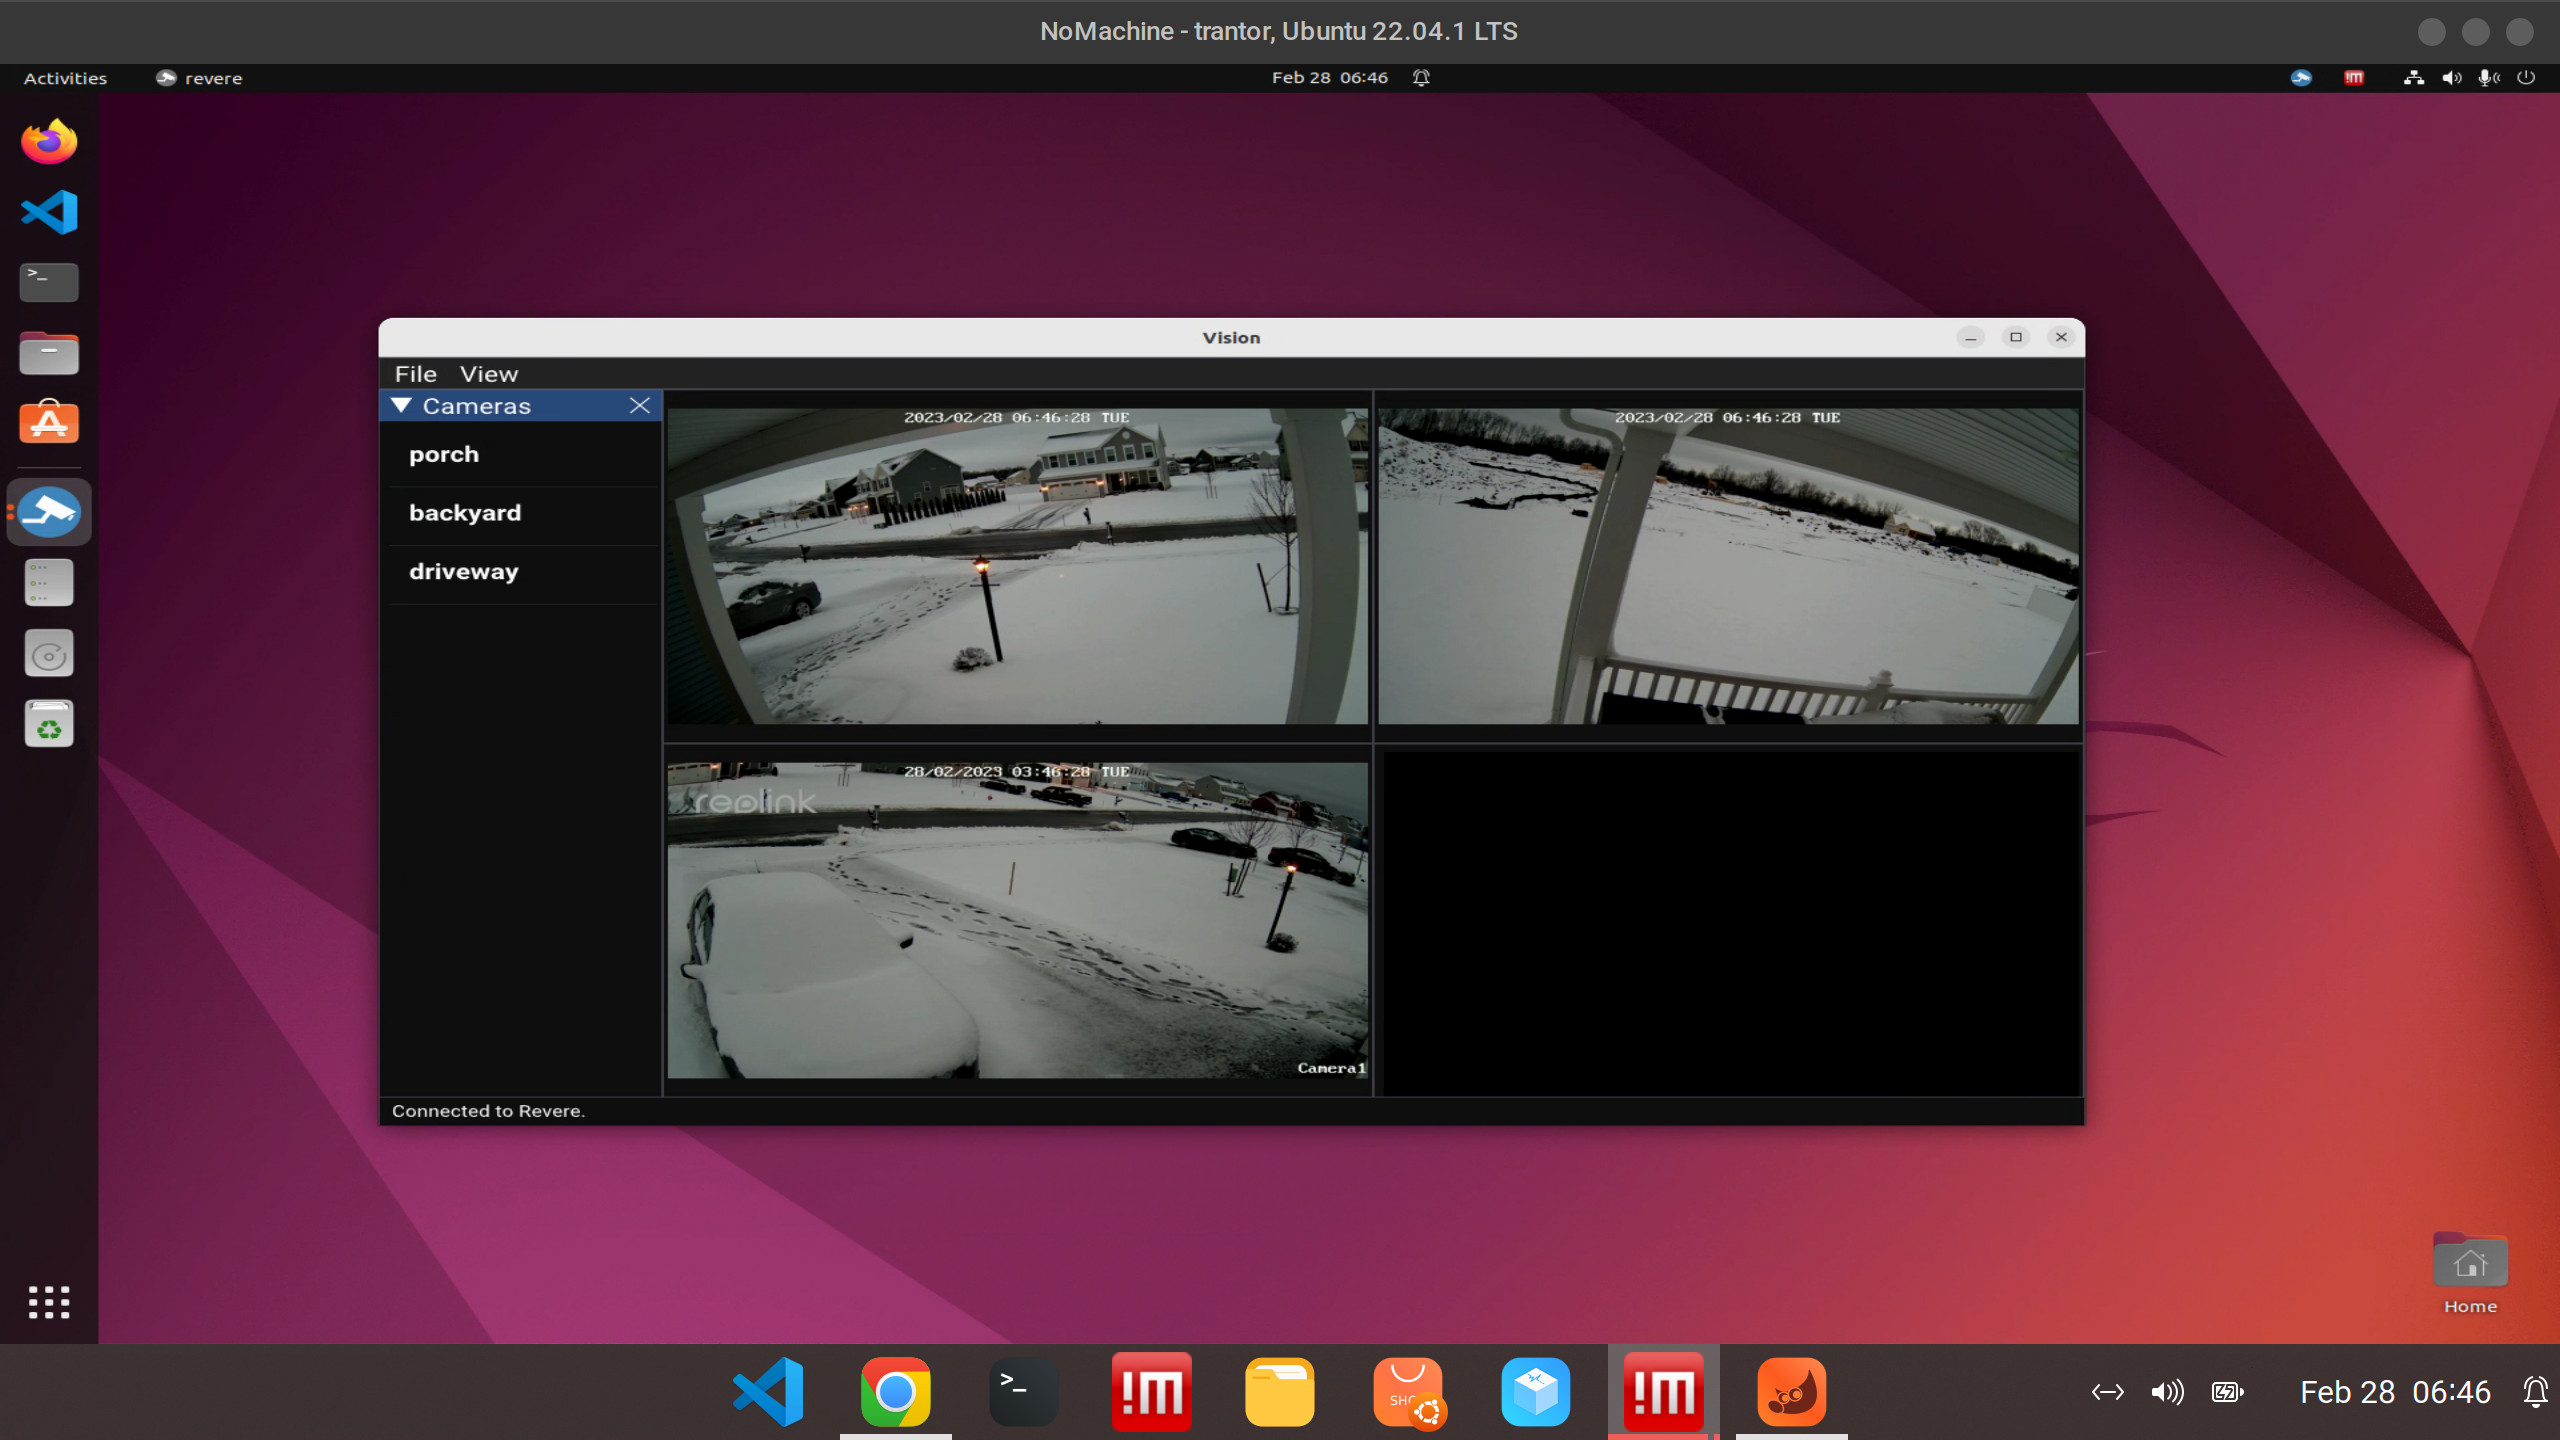The width and height of the screenshot is (2560, 1440).
Task: Close the Cameras side panel
Action: (640, 405)
